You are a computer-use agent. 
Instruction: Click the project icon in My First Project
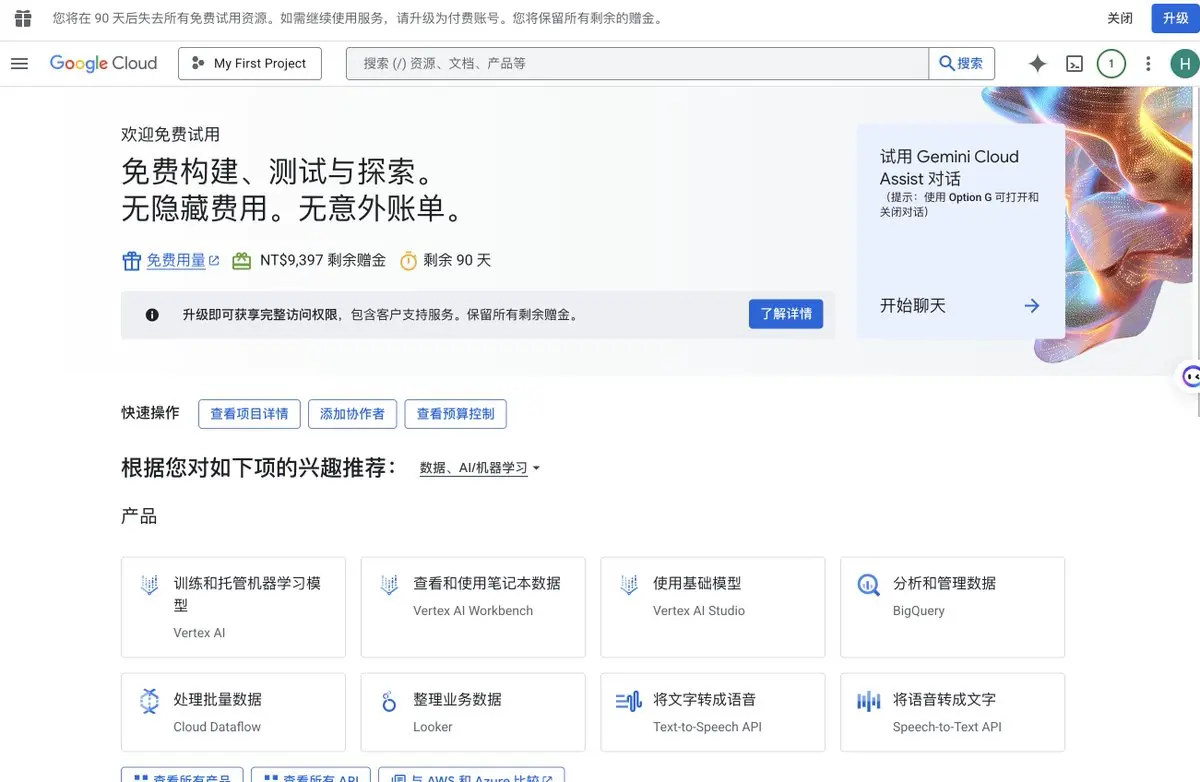[x=198, y=63]
